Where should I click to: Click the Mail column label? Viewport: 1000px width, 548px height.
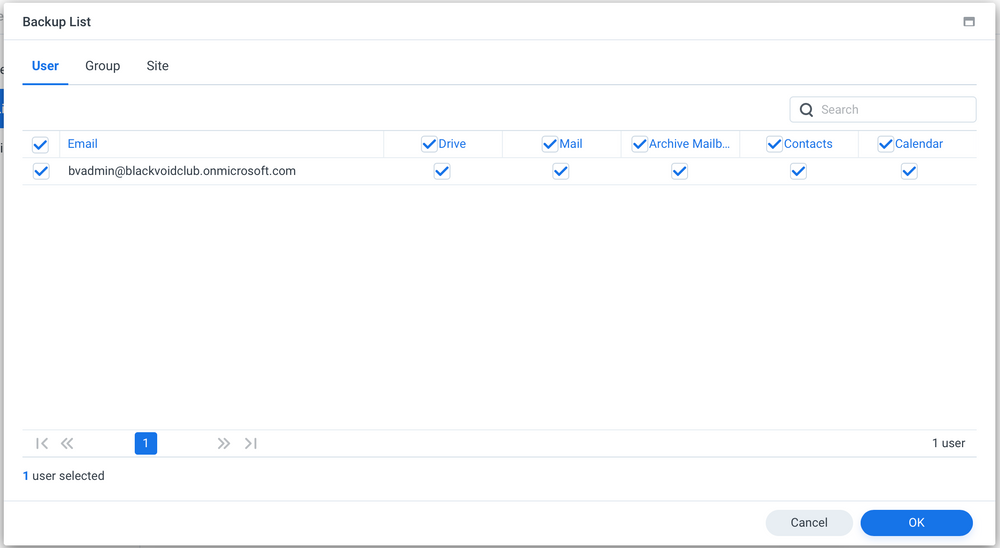[x=571, y=144]
